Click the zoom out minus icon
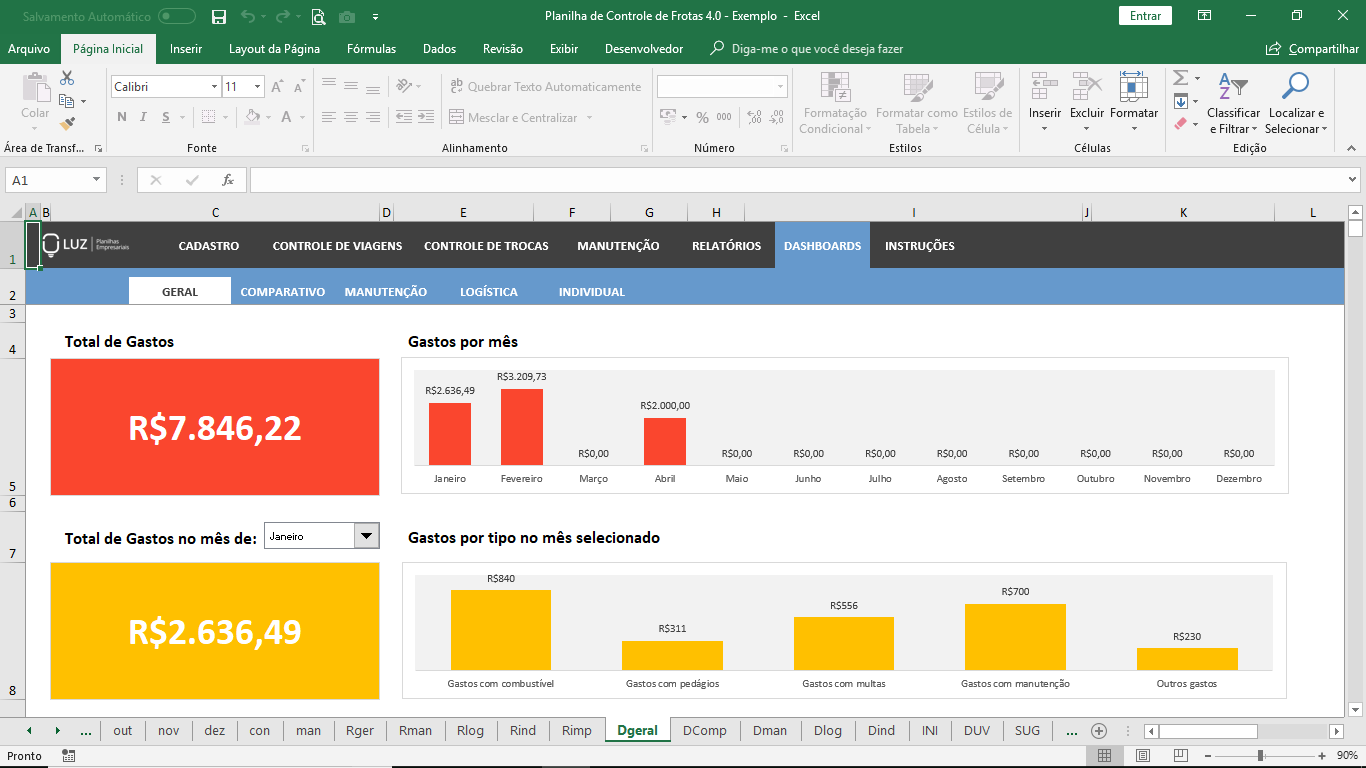Image resolution: width=1366 pixels, height=768 pixels. pyautogui.click(x=1209, y=756)
